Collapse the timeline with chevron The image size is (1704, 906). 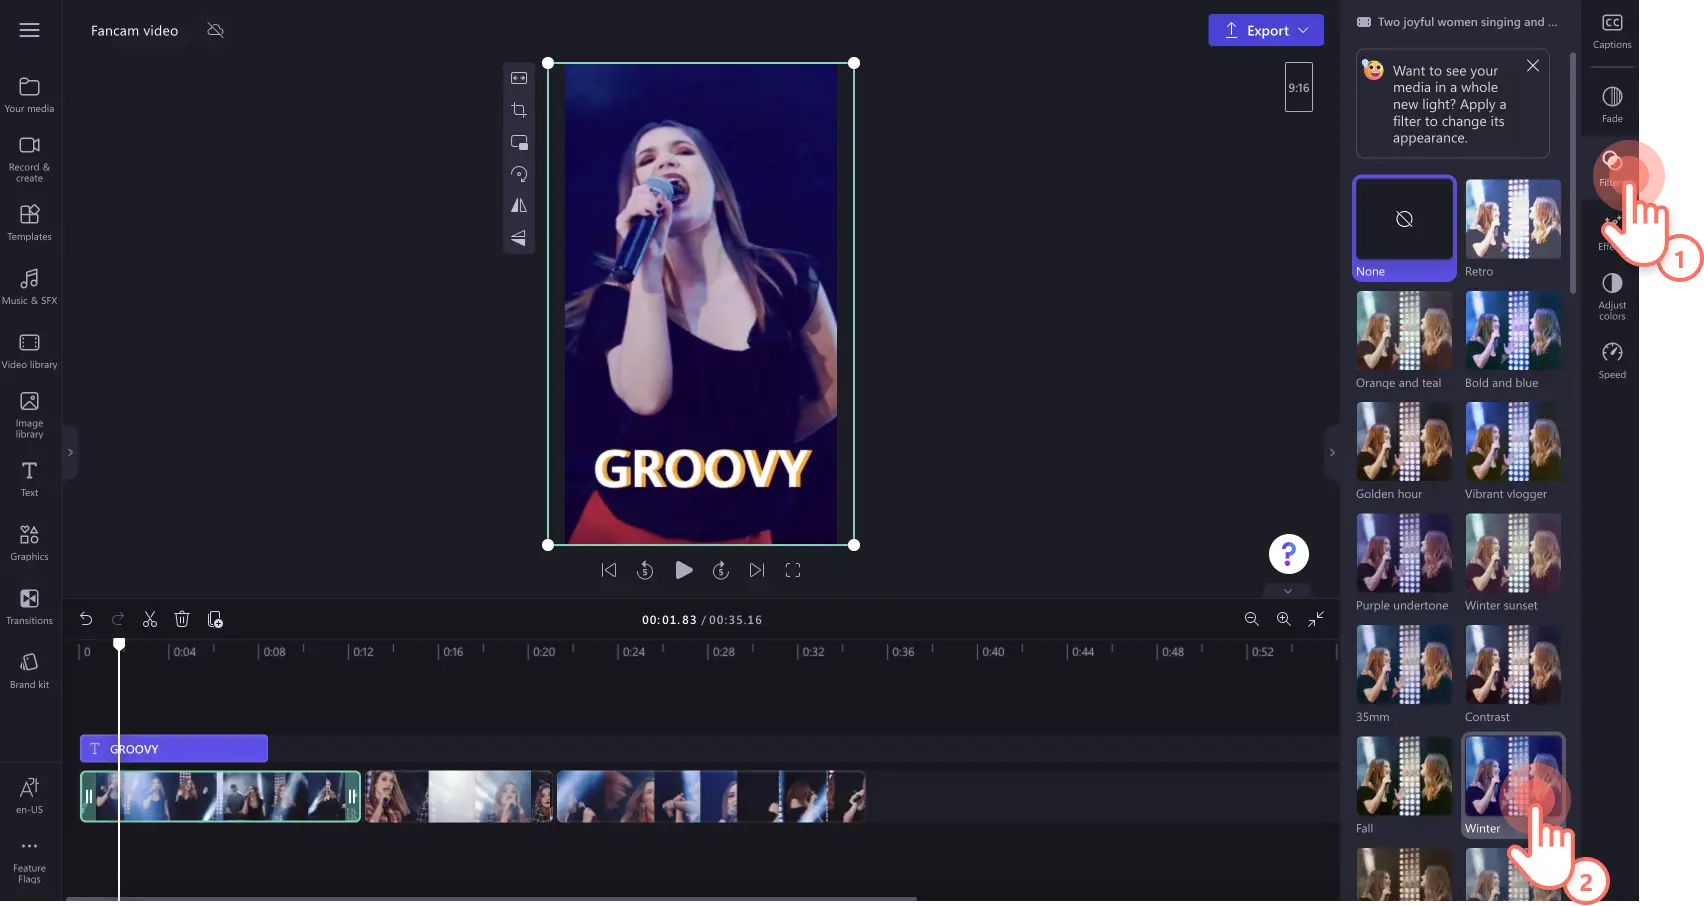click(1288, 591)
